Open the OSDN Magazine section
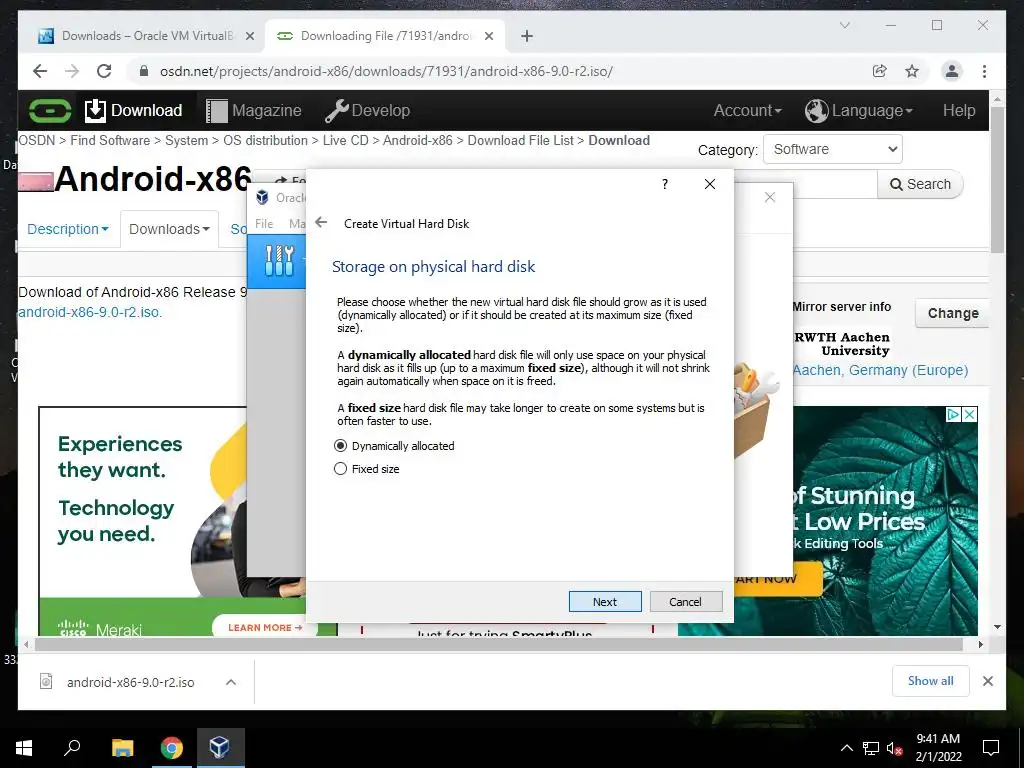The height and width of the screenshot is (768, 1024). [x=254, y=110]
